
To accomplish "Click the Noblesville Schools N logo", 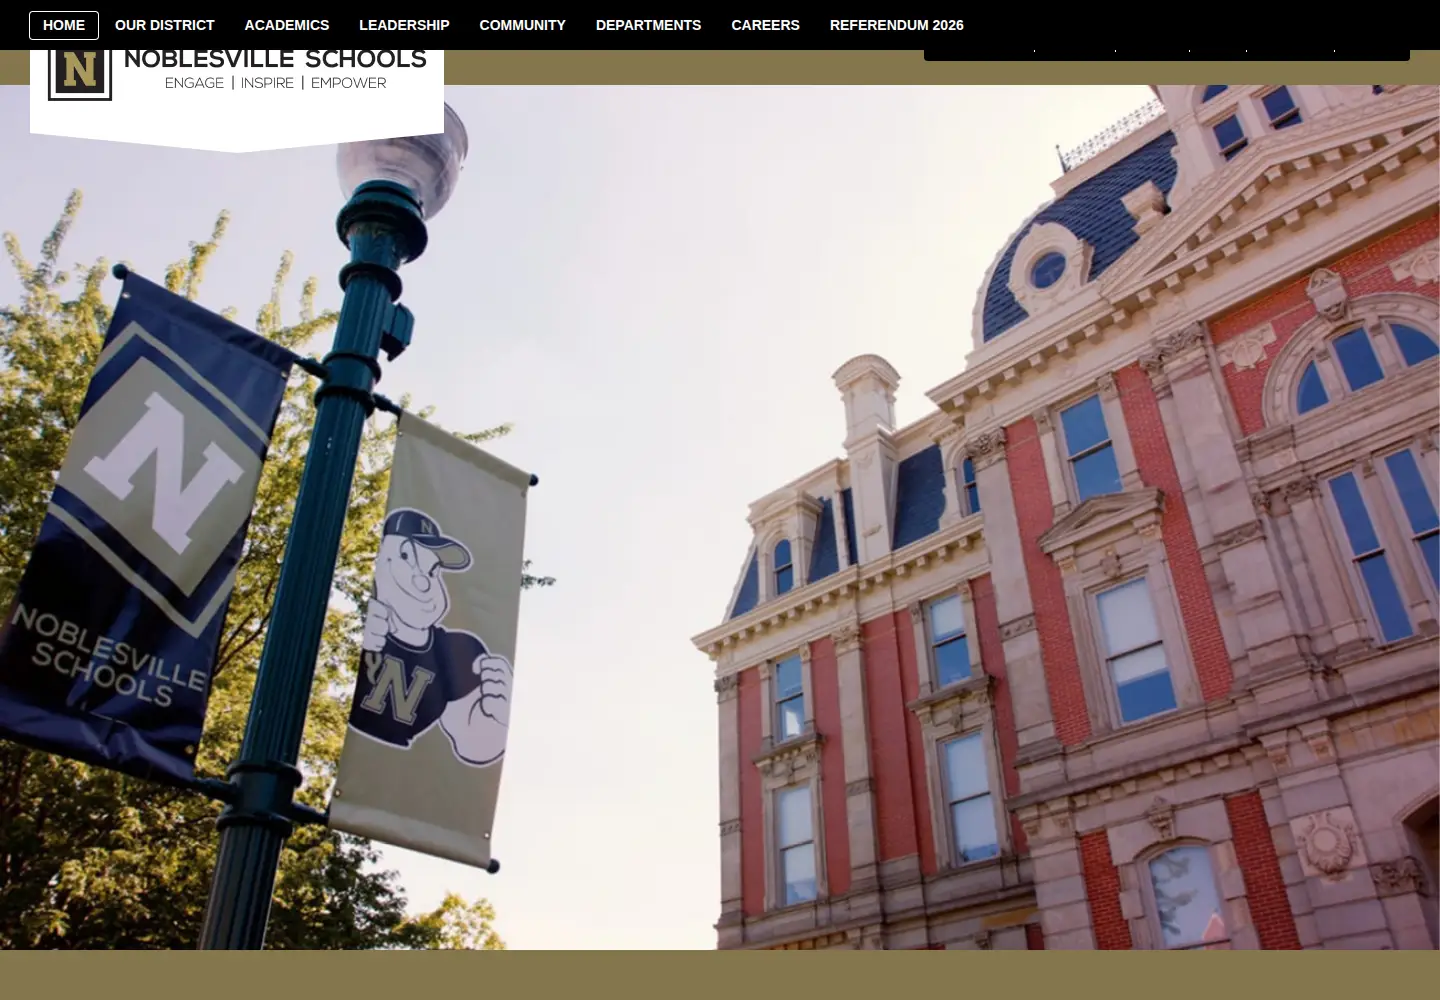I will [80, 74].
